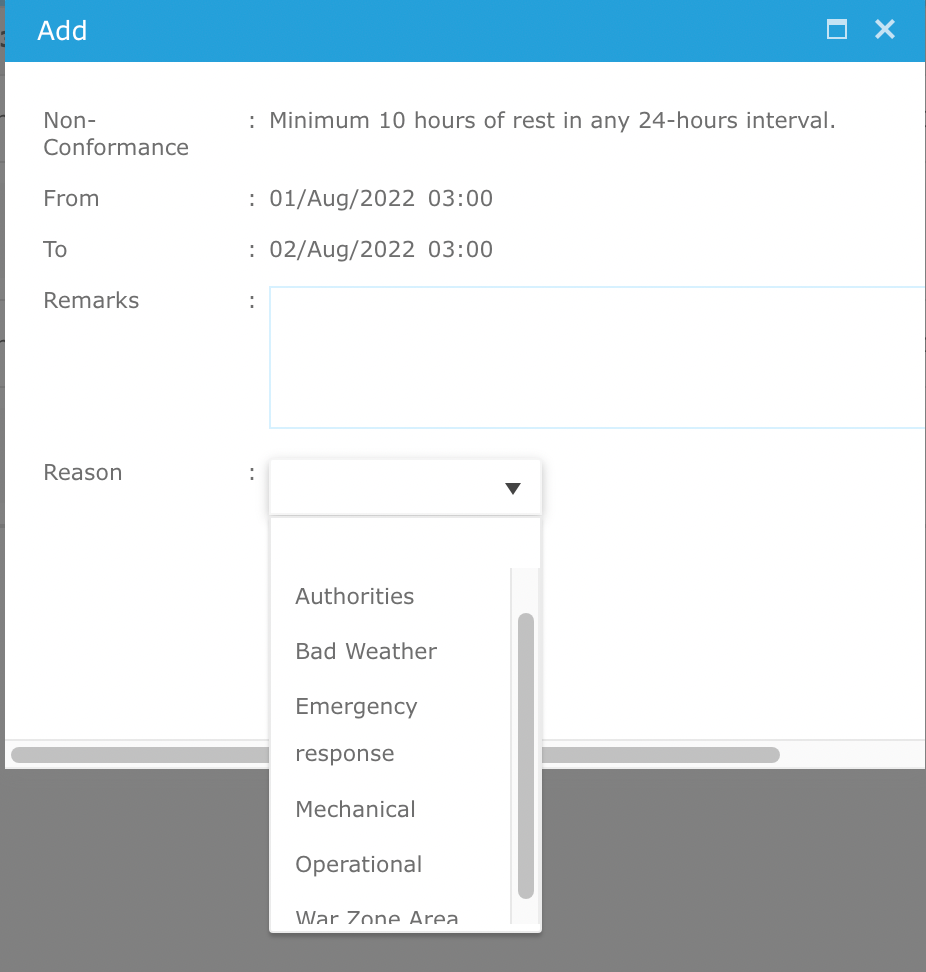
Task: Close the Add dialog
Action: click(x=885, y=29)
